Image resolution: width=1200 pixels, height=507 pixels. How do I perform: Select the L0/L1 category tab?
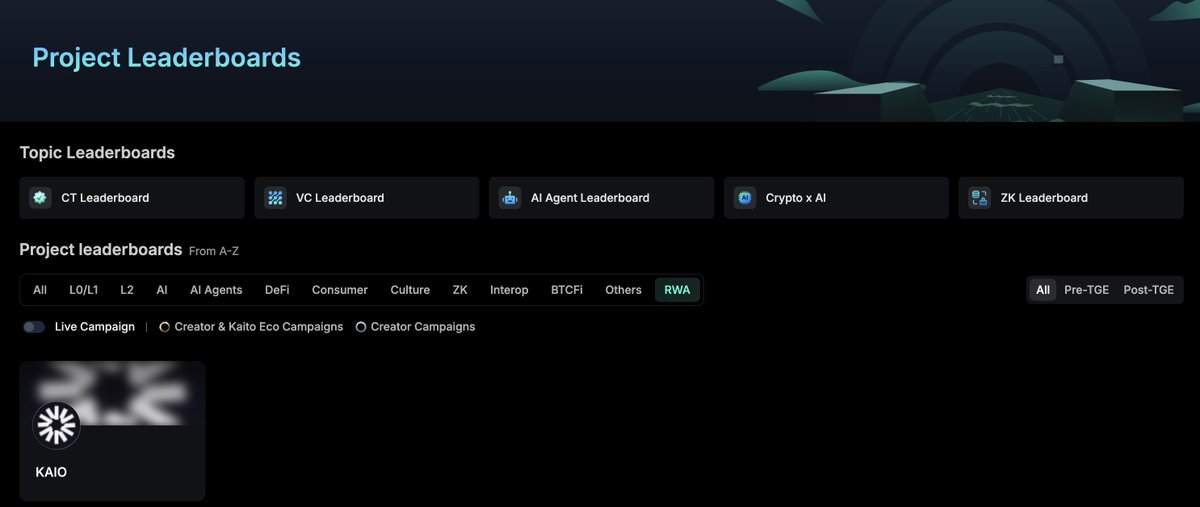pyautogui.click(x=84, y=290)
